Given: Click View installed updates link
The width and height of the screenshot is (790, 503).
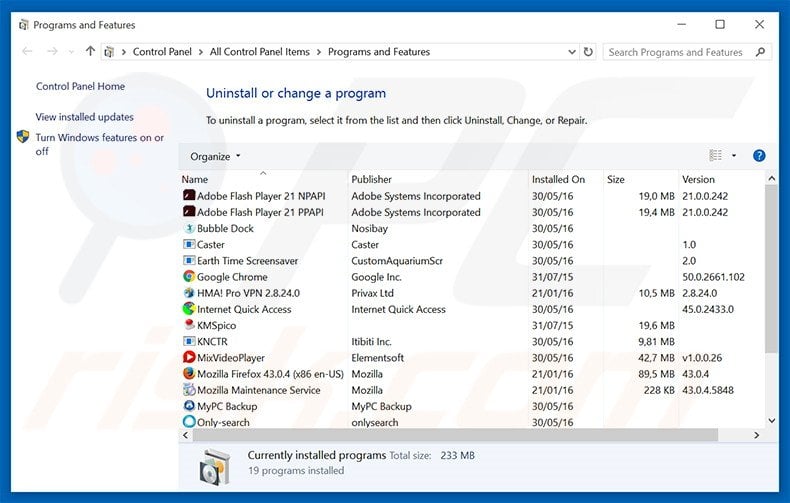Looking at the screenshot, I should pyautogui.click(x=84, y=117).
